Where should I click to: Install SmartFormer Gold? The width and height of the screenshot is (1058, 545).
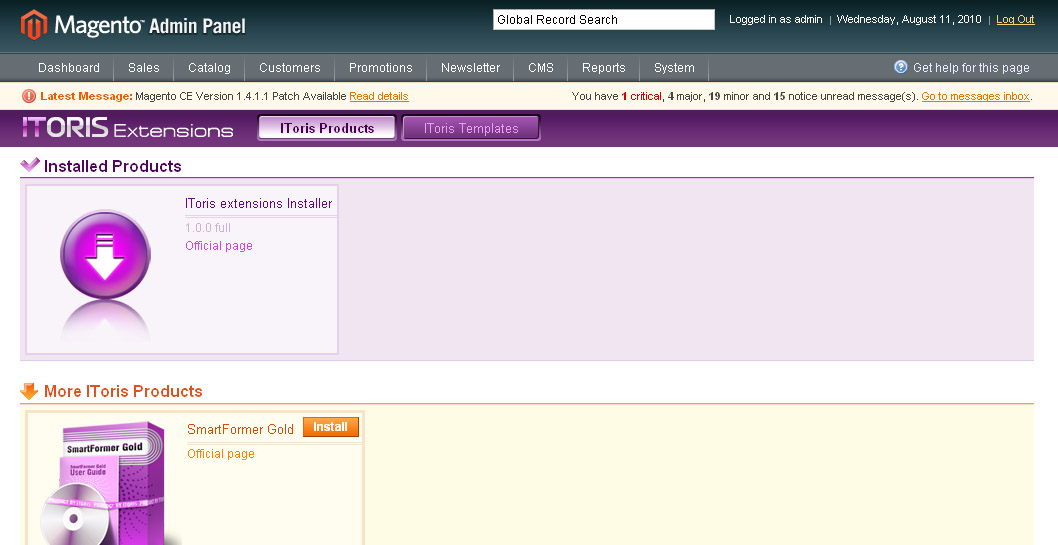(x=331, y=427)
